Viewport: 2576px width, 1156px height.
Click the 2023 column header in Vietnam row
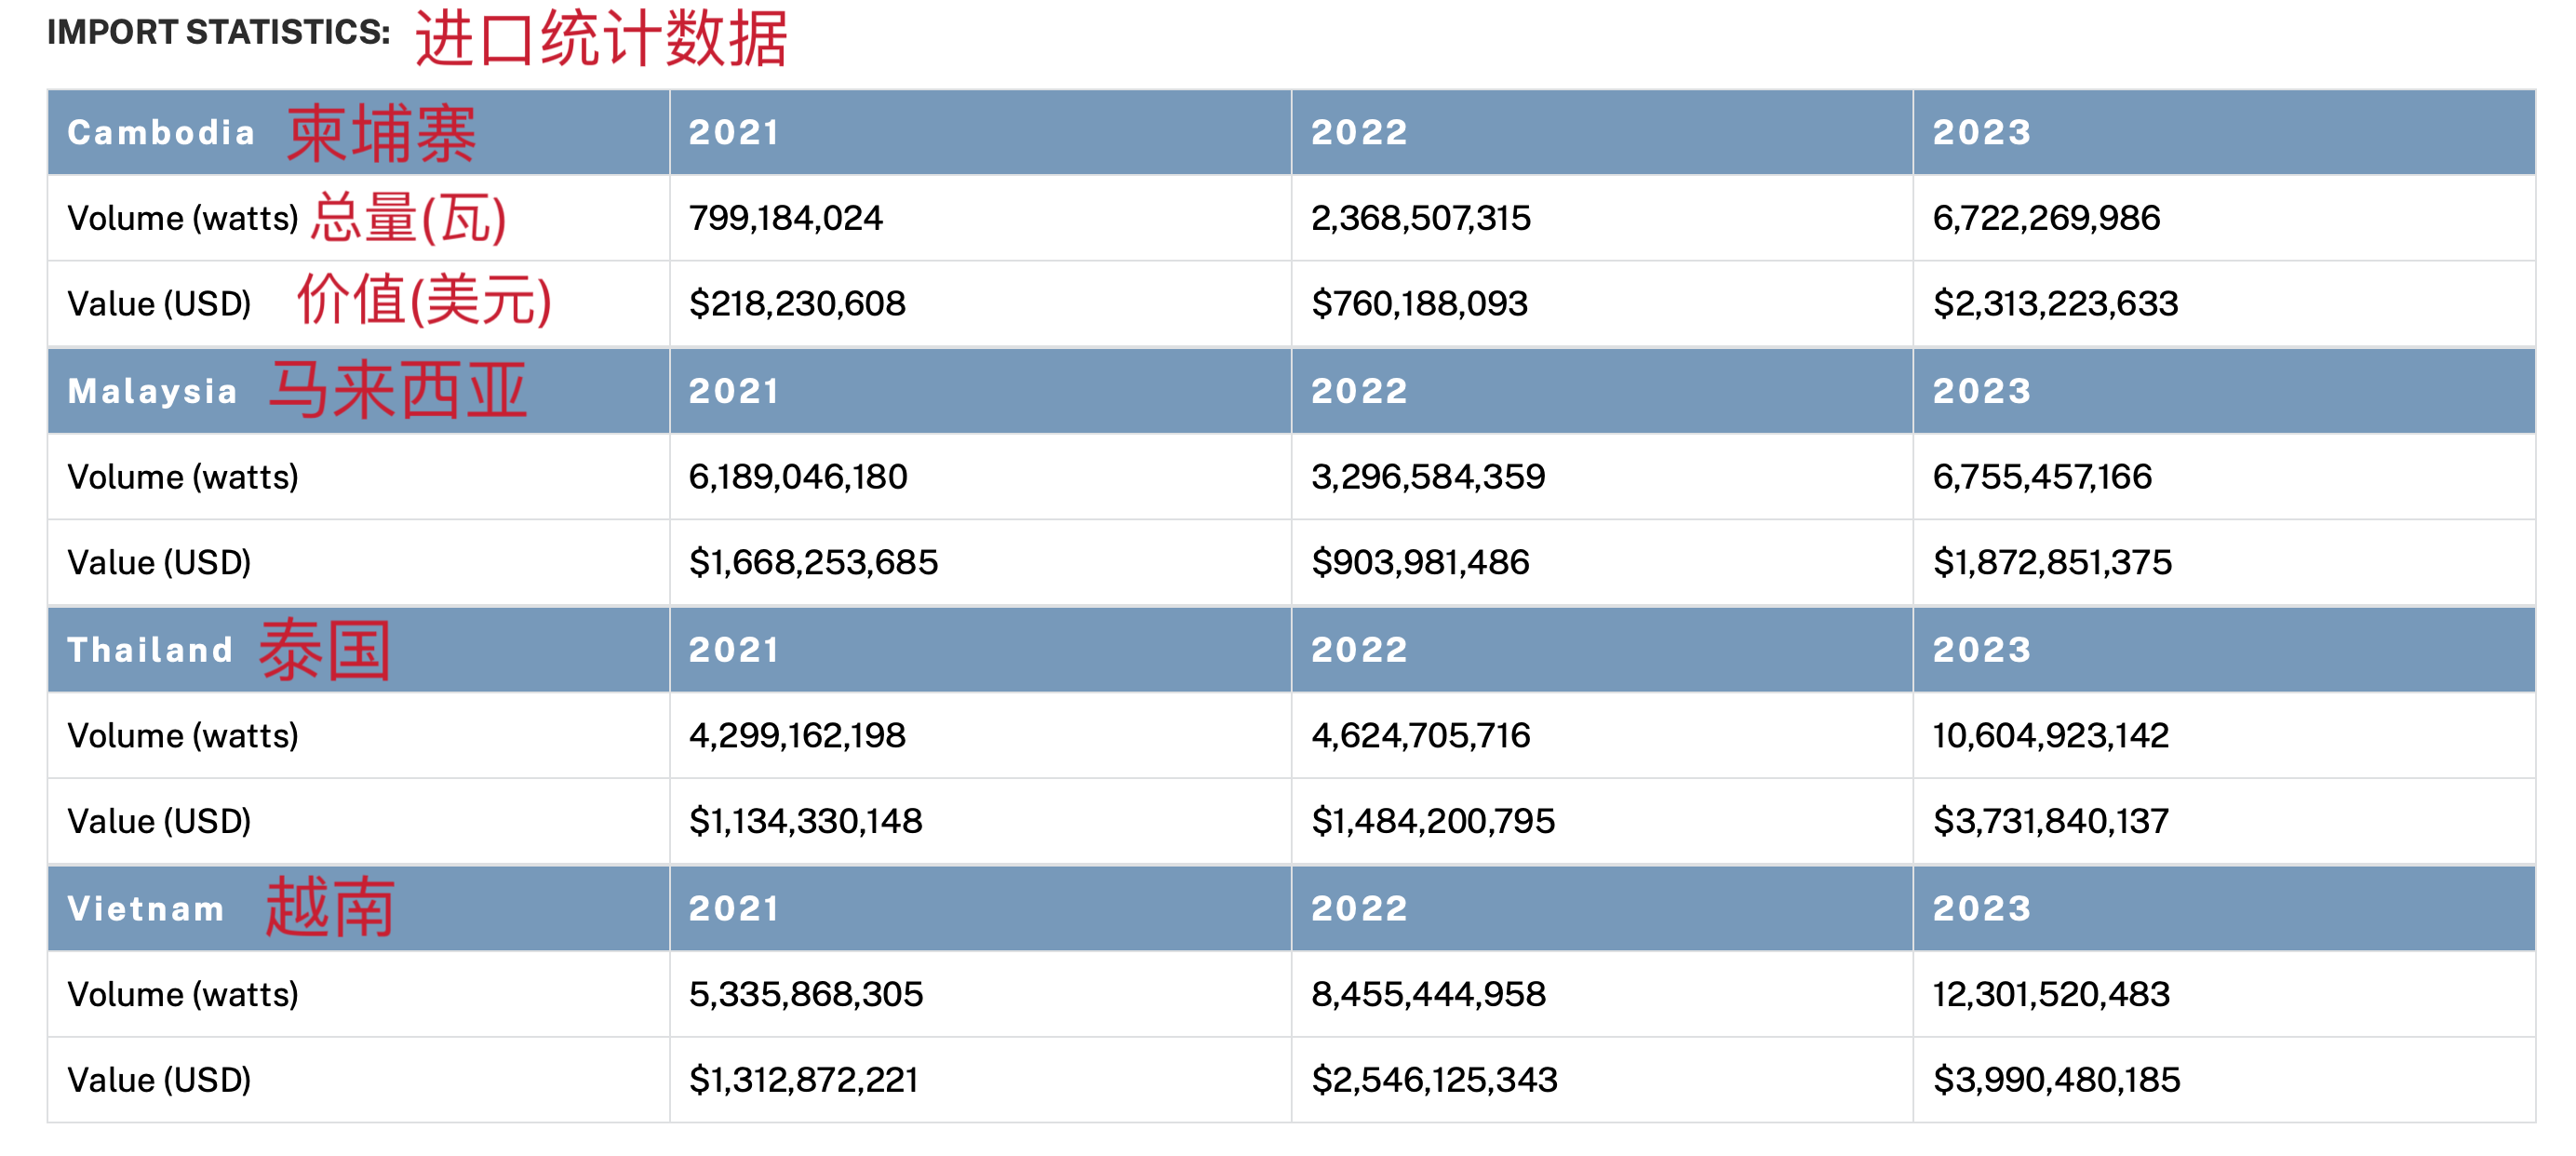pyautogui.click(x=1981, y=908)
